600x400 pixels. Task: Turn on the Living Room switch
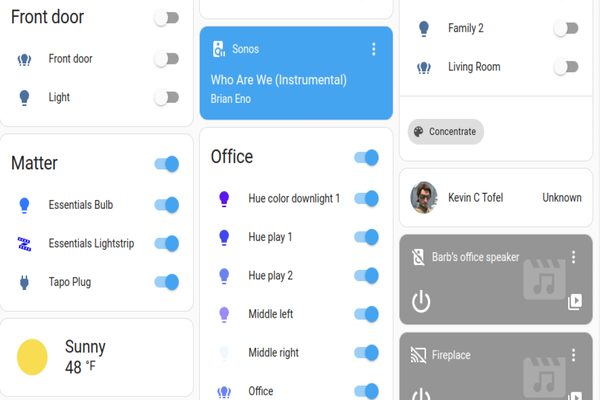pos(566,67)
